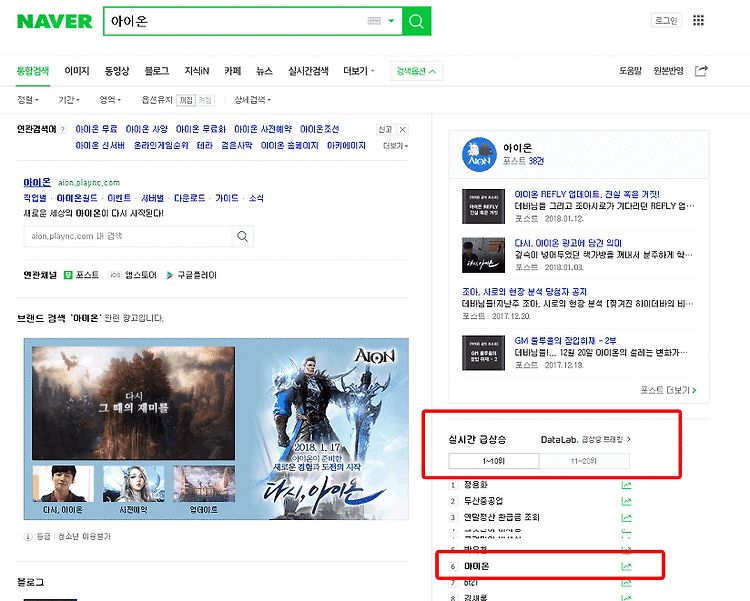Open the 정렬 dropdown
The image size is (750, 601).
(28, 100)
